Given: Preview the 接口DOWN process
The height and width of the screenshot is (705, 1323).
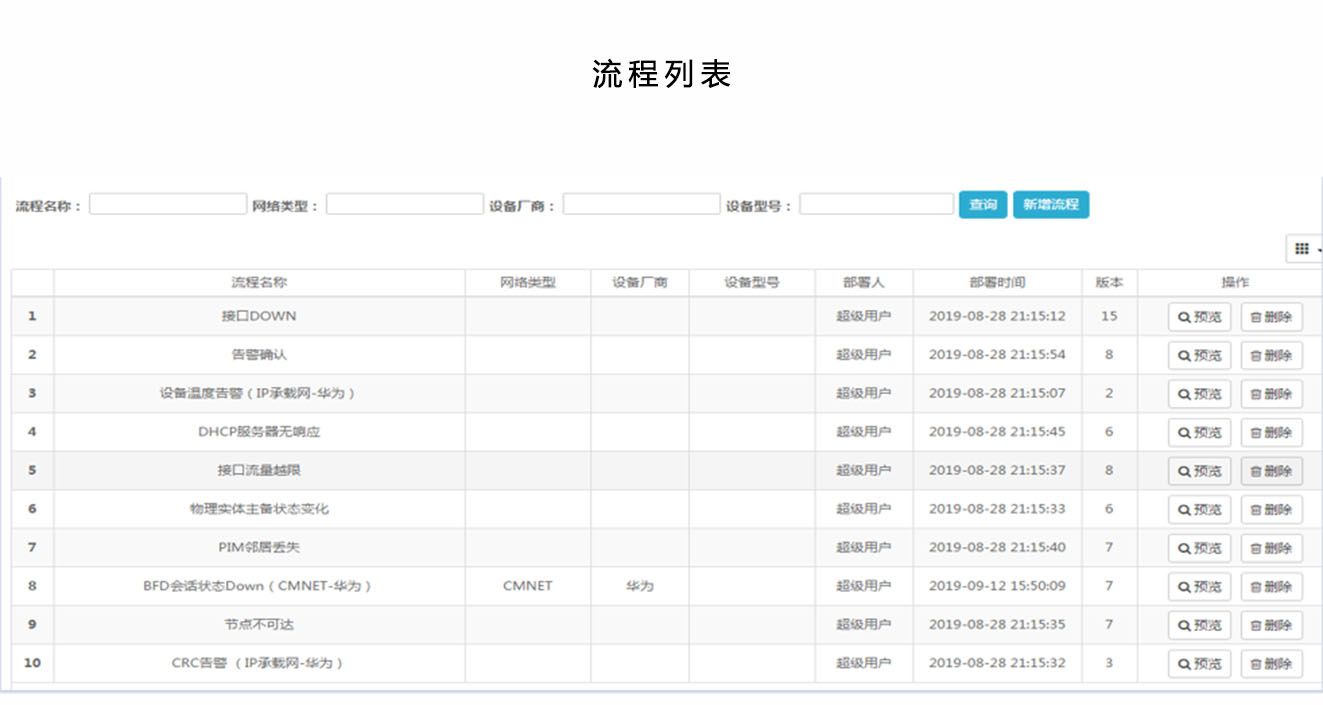Looking at the screenshot, I should click(x=1199, y=317).
